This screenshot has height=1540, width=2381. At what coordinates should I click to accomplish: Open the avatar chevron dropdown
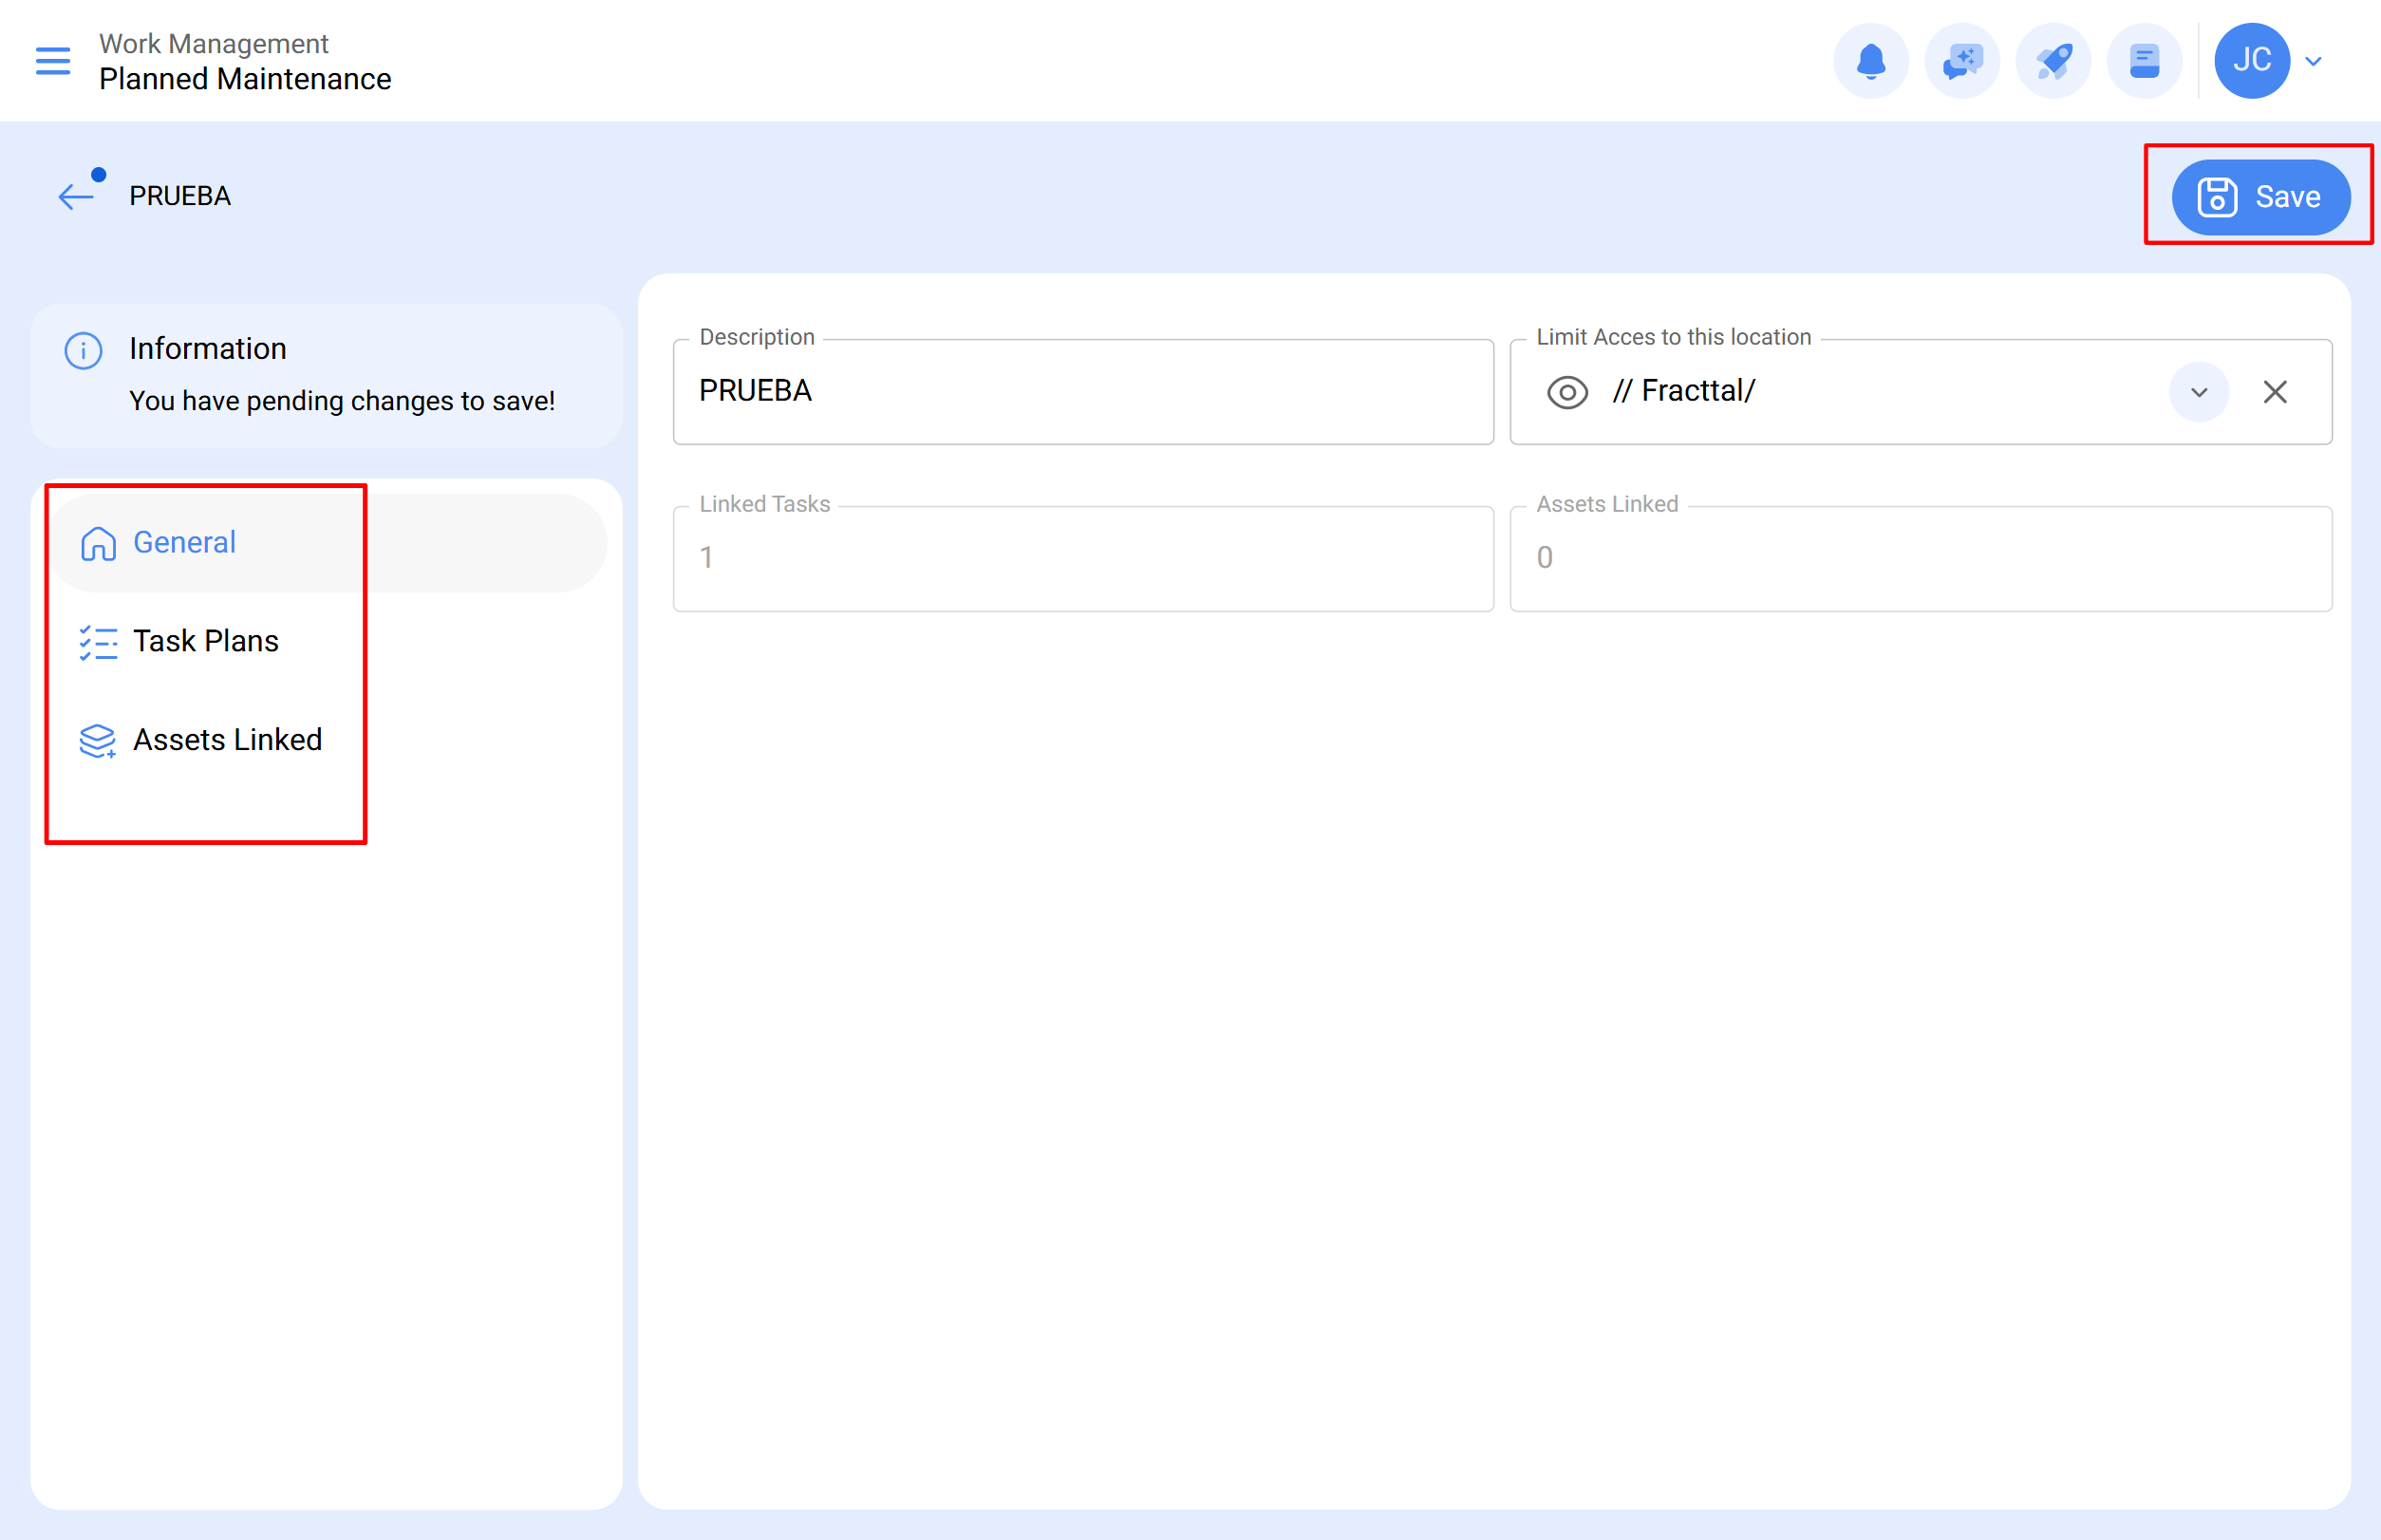click(x=2314, y=61)
